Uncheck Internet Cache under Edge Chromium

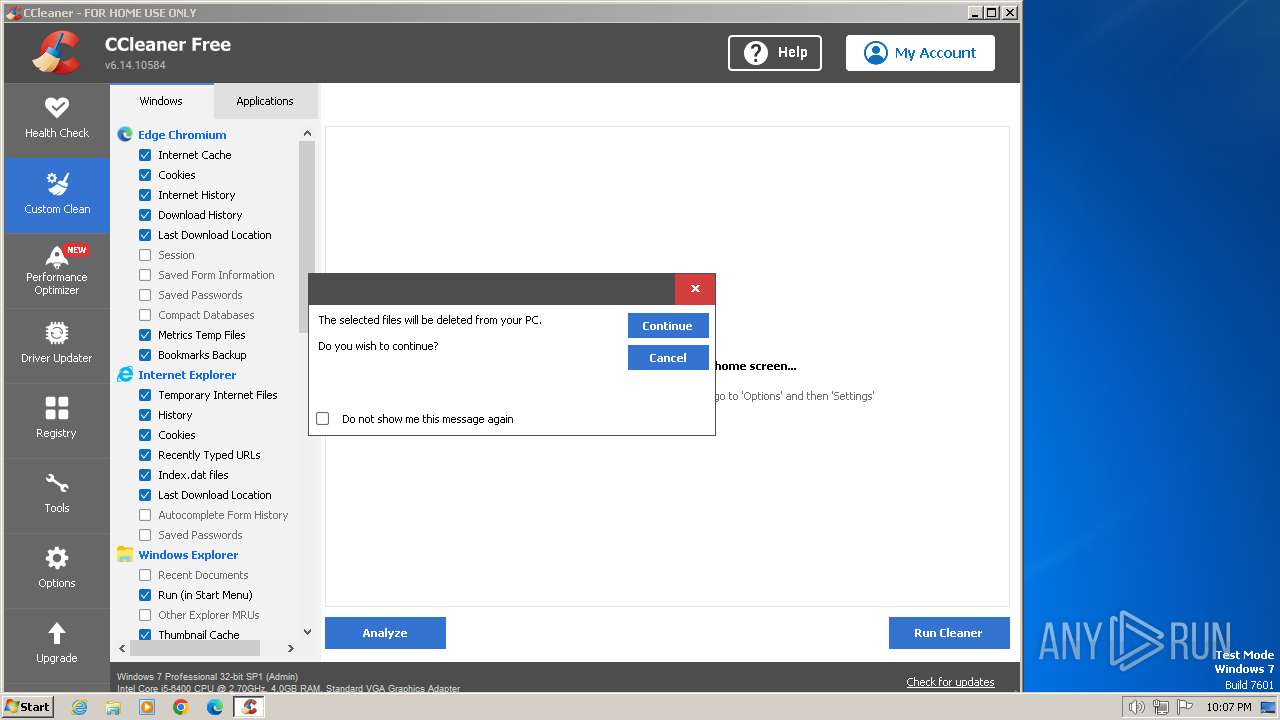(145, 155)
